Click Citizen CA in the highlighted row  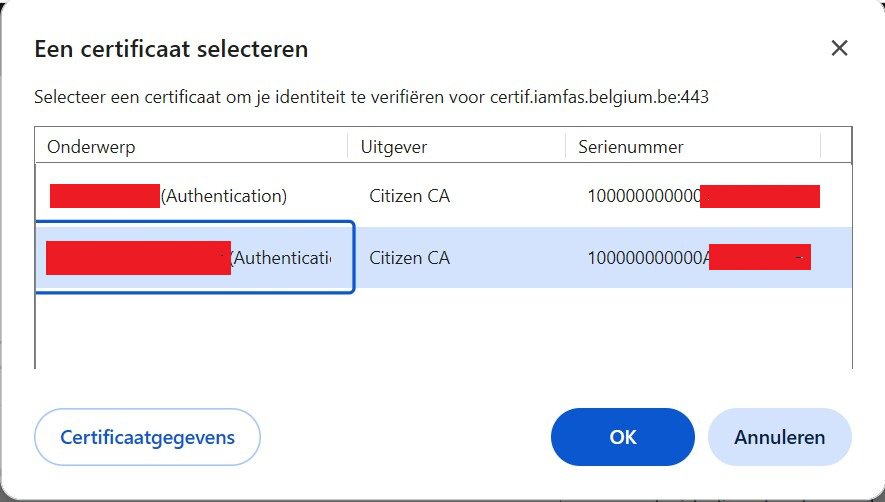(x=409, y=258)
